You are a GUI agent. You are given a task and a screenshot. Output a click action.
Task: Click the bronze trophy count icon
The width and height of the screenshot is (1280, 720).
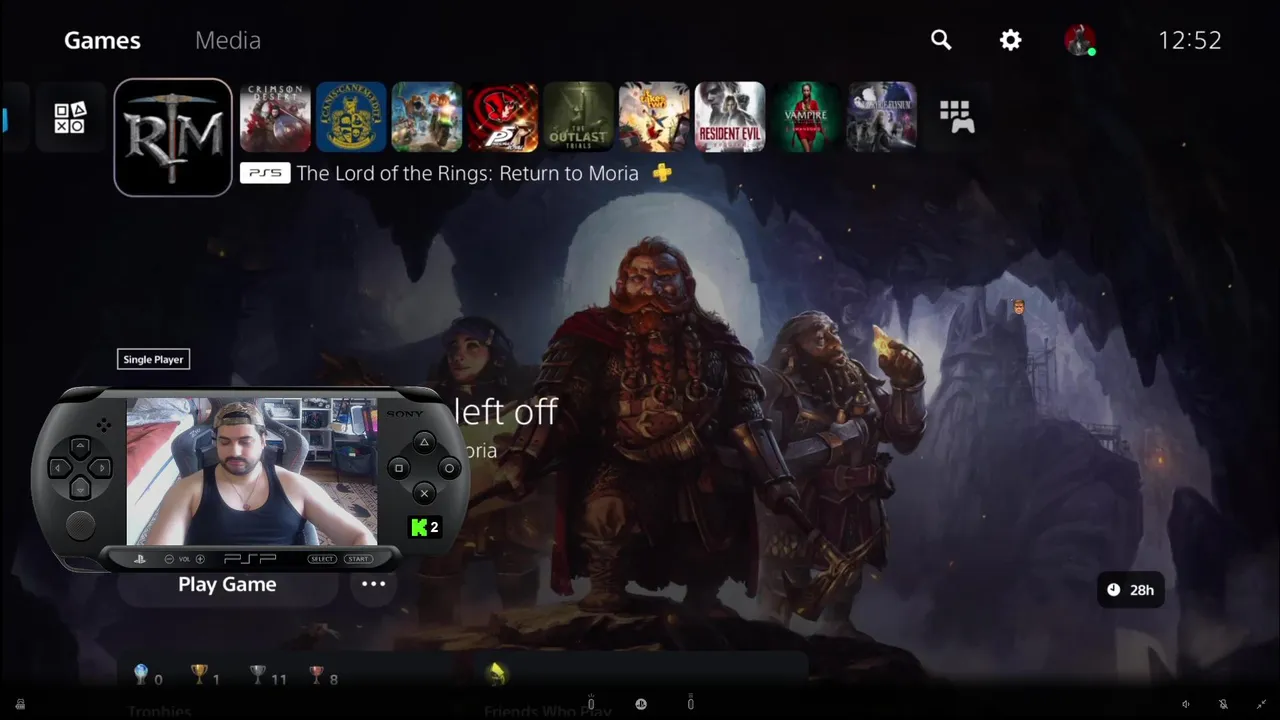pos(316,674)
